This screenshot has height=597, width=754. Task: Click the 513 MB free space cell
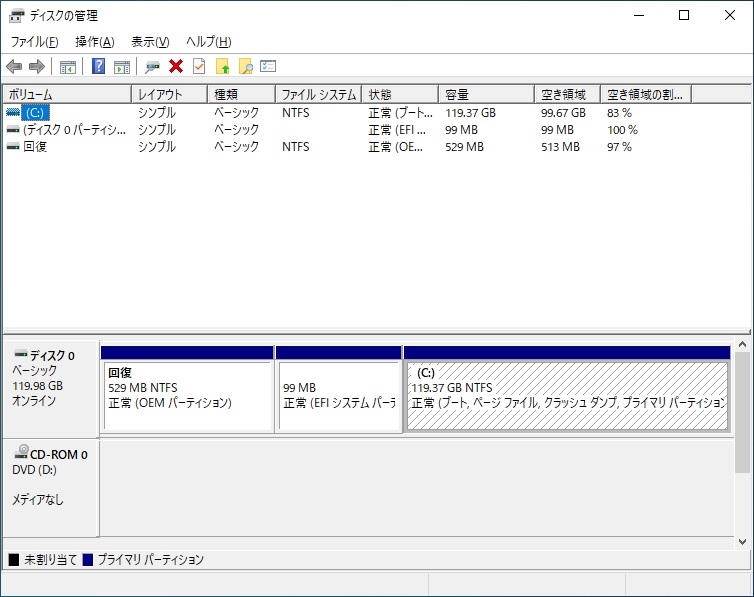coord(560,146)
